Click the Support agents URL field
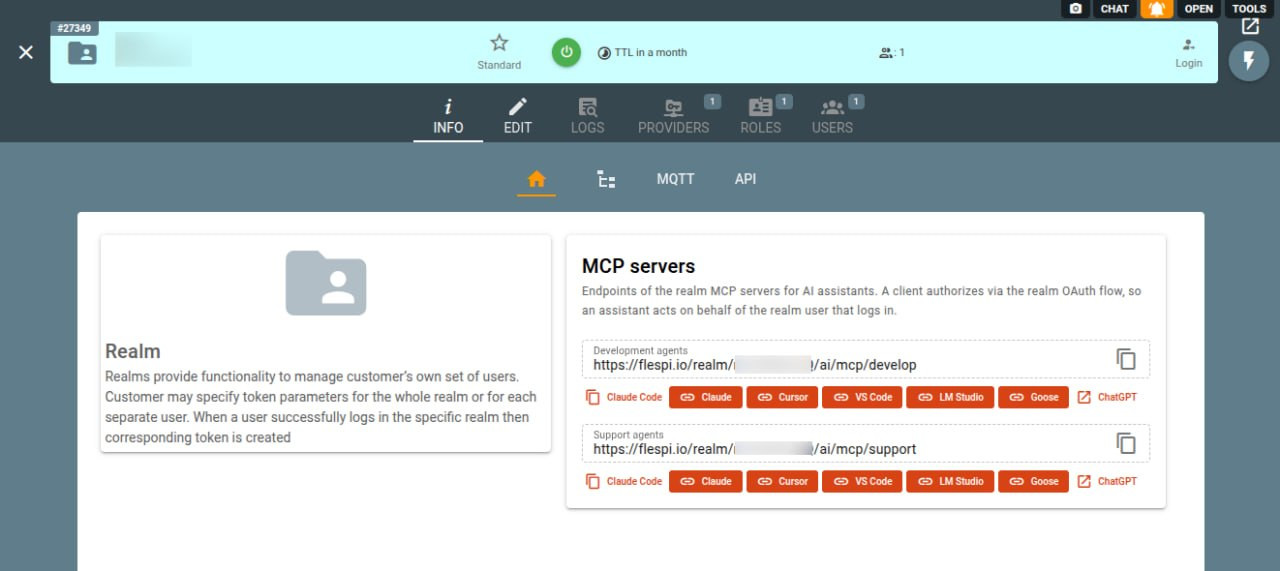1280x571 pixels. [866, 443]
